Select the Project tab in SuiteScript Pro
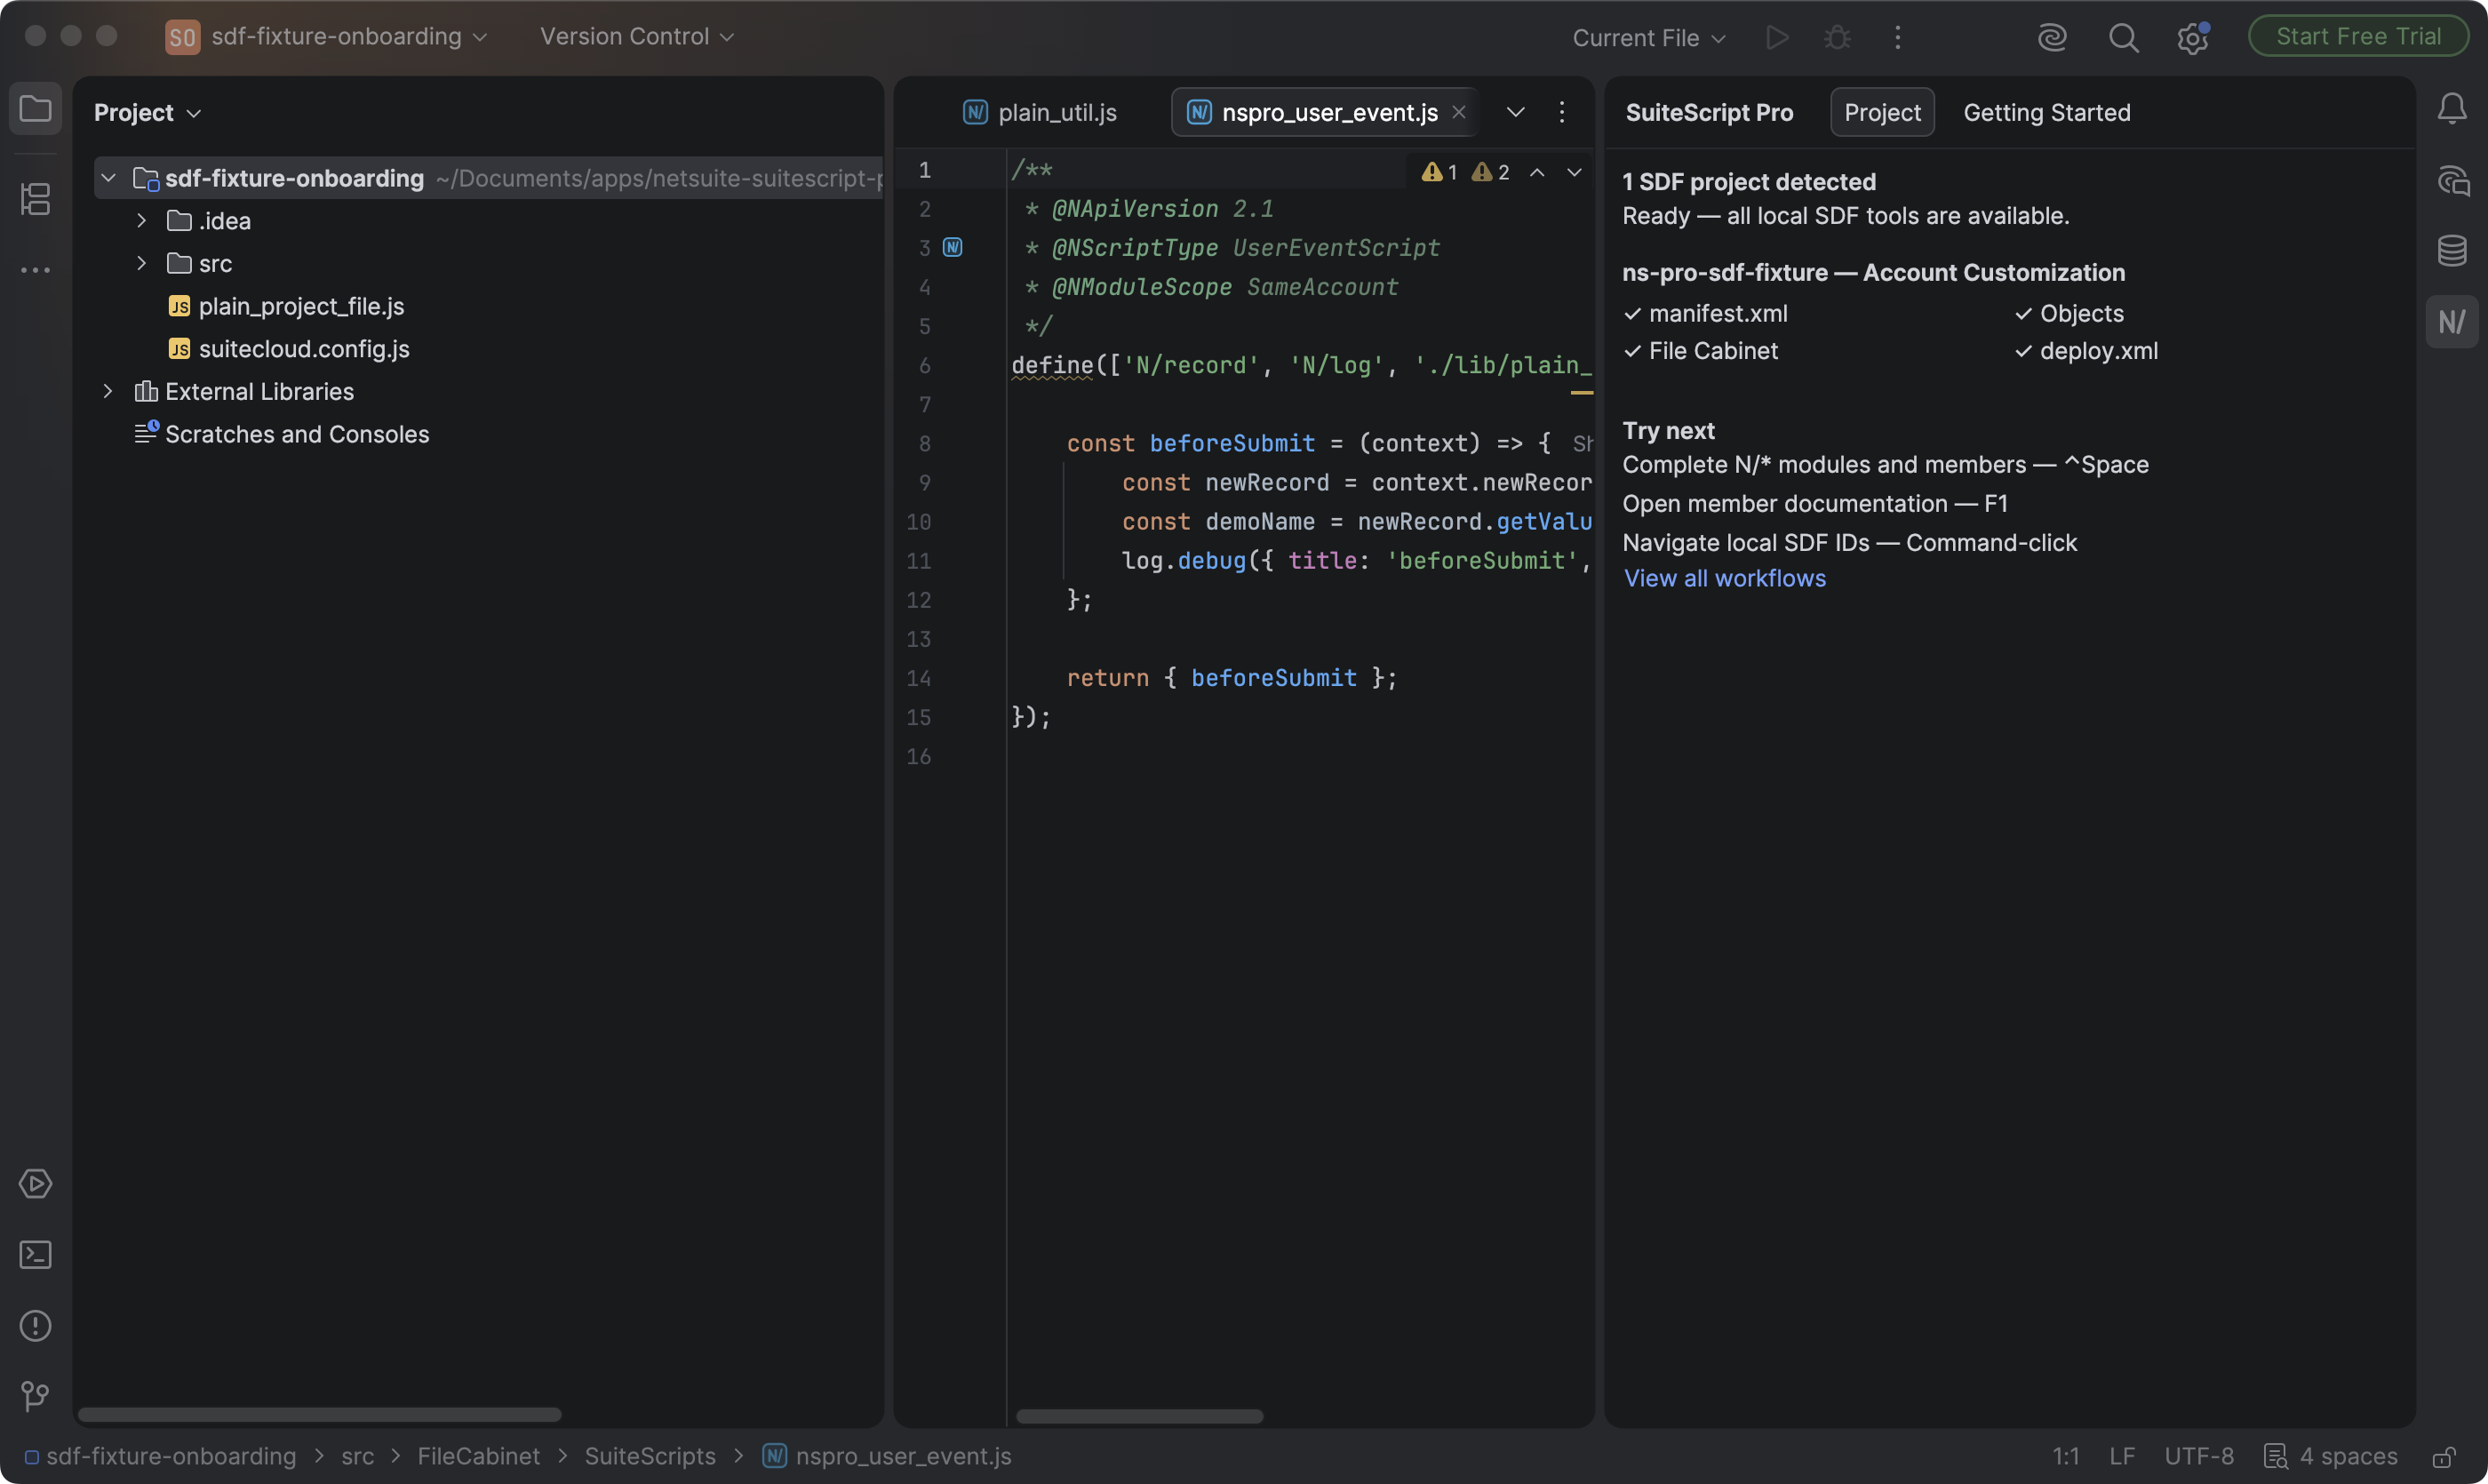2488x1484 pixels. tap(1882, 112)
